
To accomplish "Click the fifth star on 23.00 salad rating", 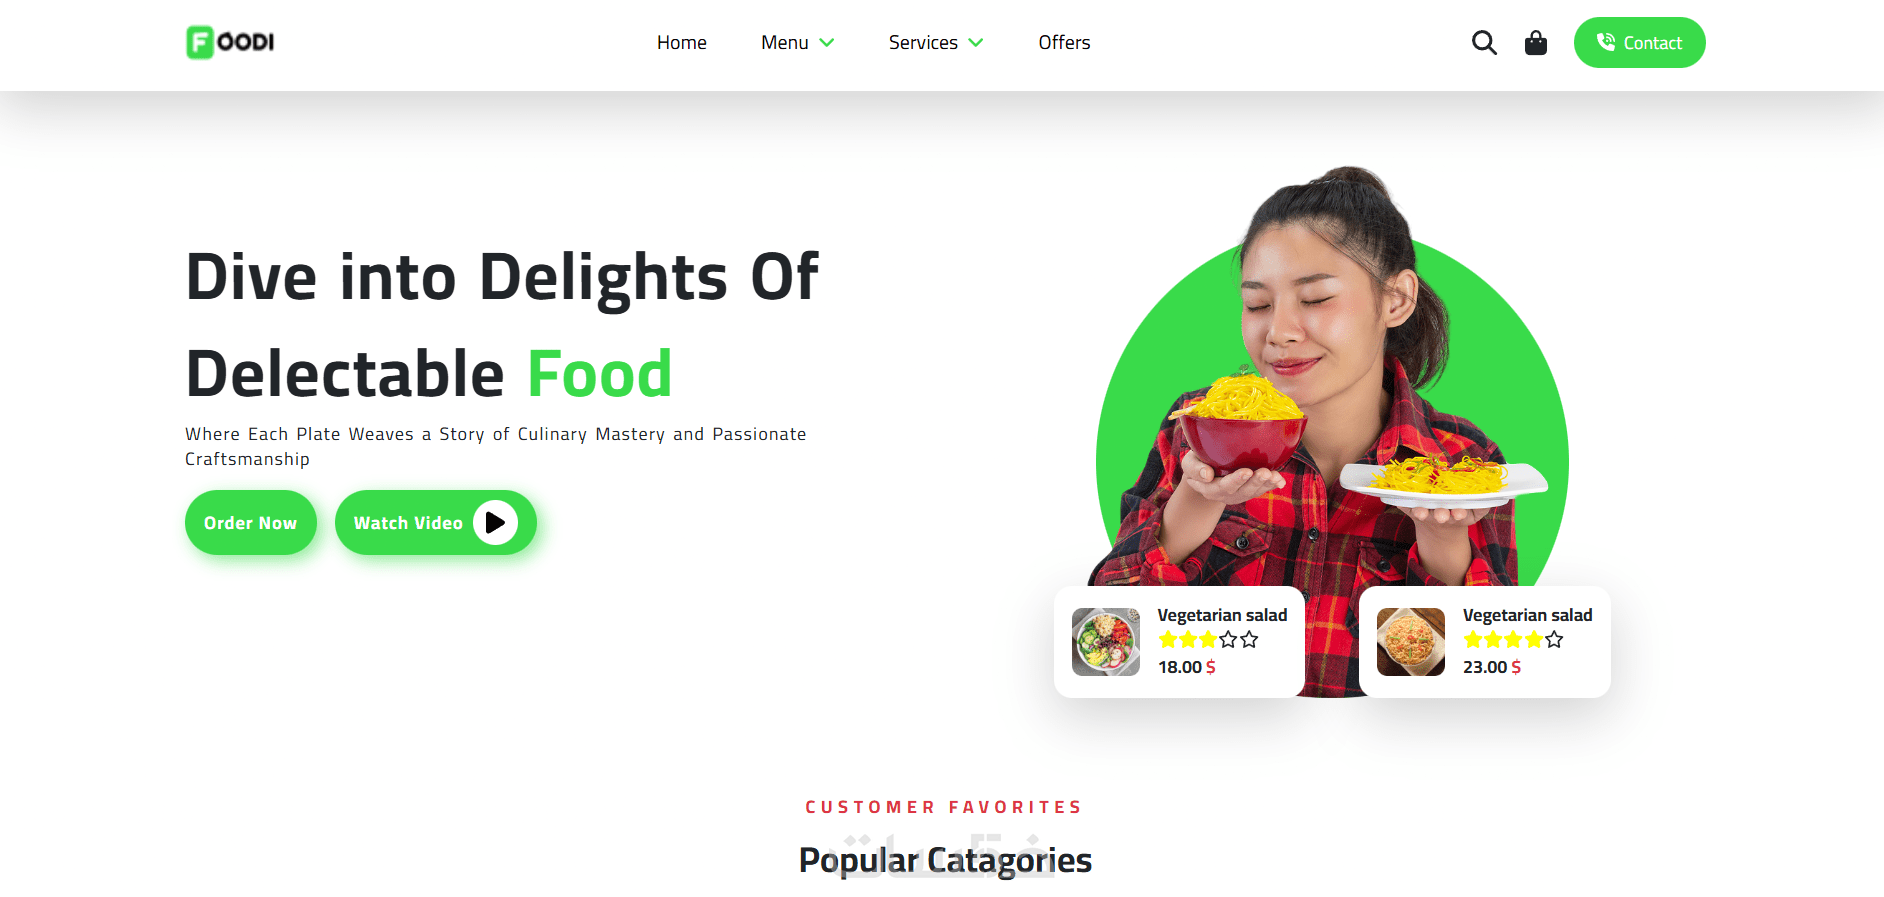I will [x=1554, y=640].
